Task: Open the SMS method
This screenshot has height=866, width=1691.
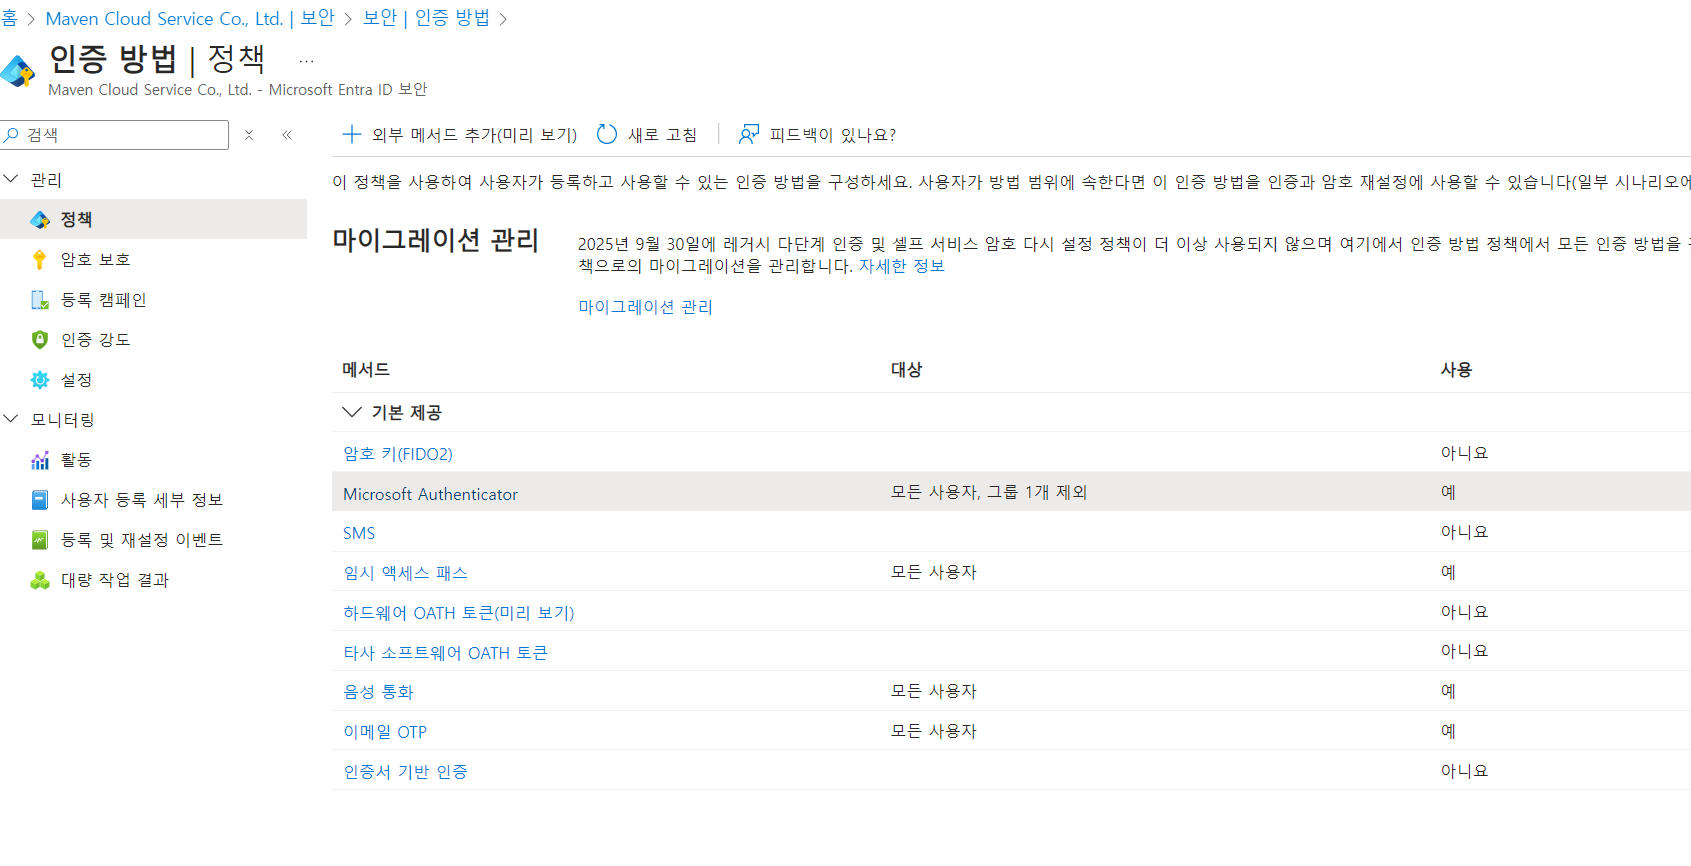Action: (x=359, y=533)
